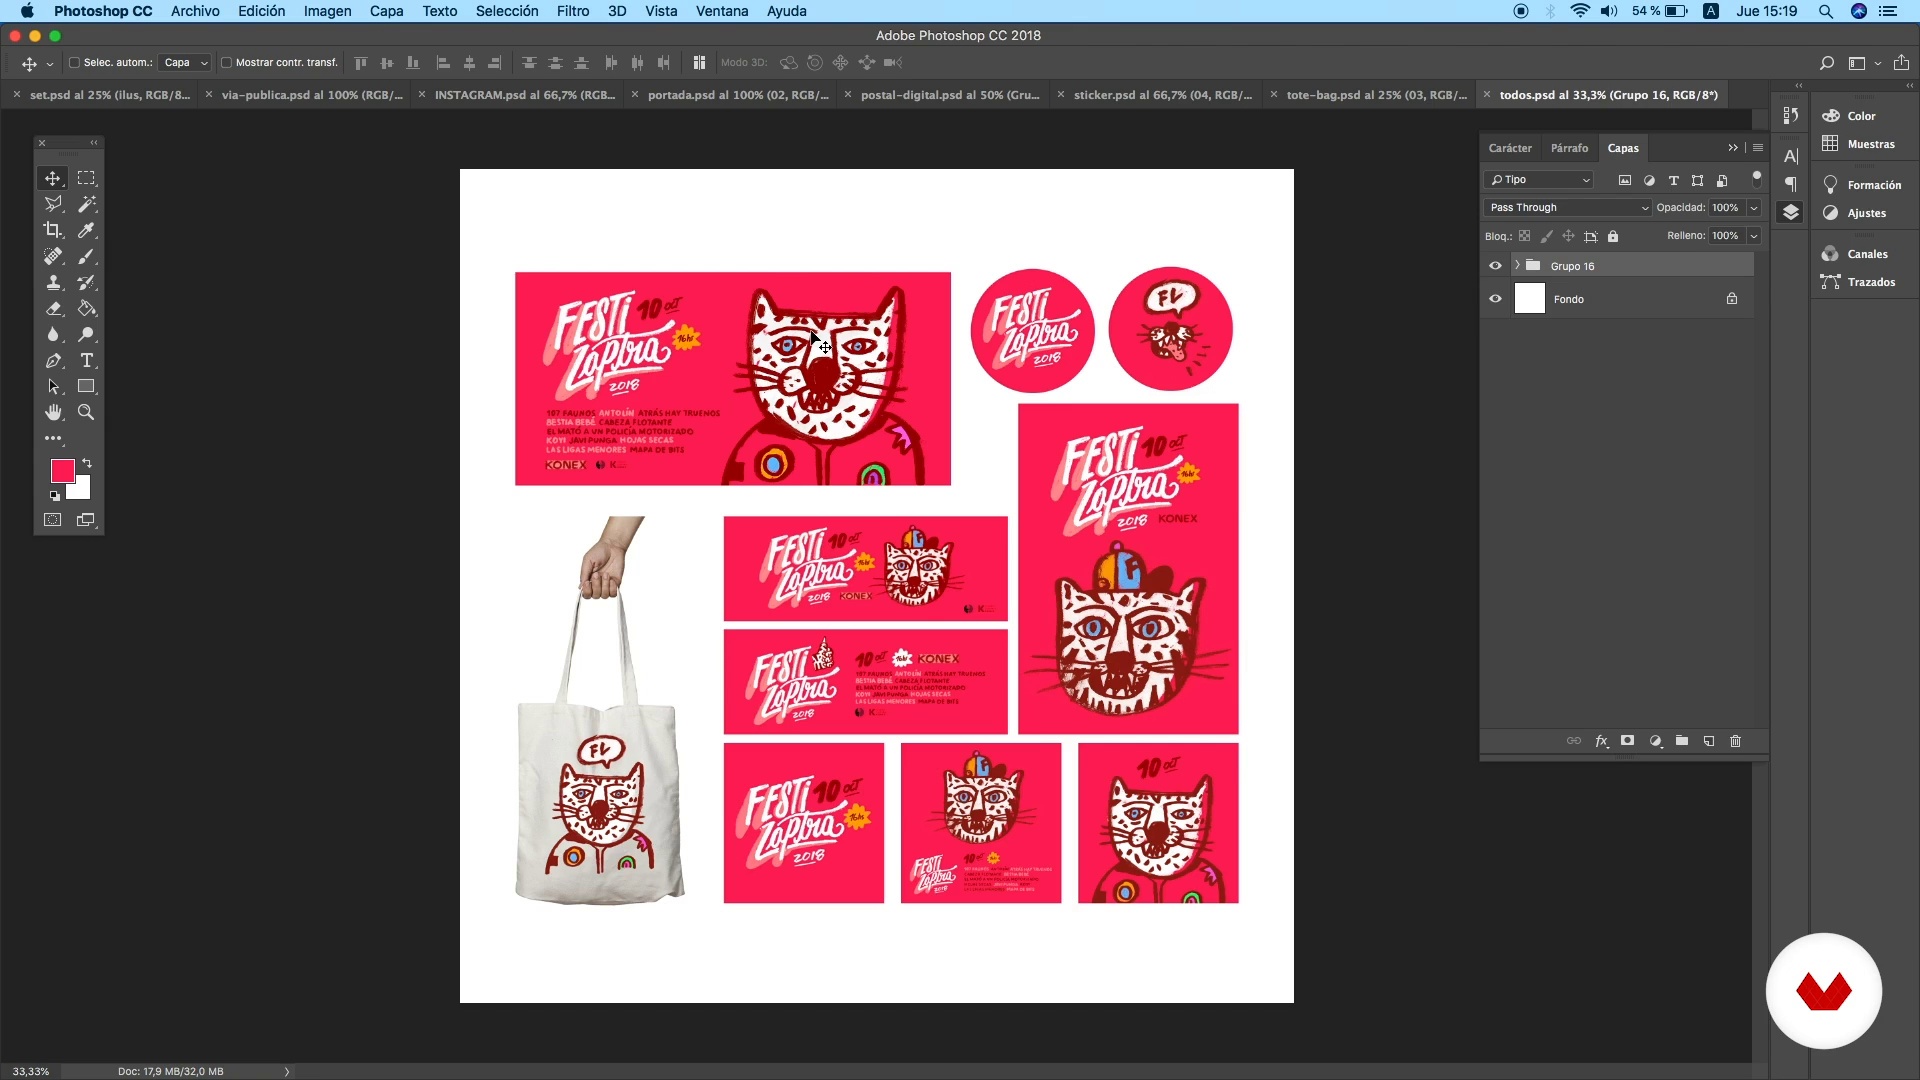Image resolution: width=1920 pixels, height=1080 pixels.
Task: Toggle adjustment layer filter
Action: tap(1649, 180)
